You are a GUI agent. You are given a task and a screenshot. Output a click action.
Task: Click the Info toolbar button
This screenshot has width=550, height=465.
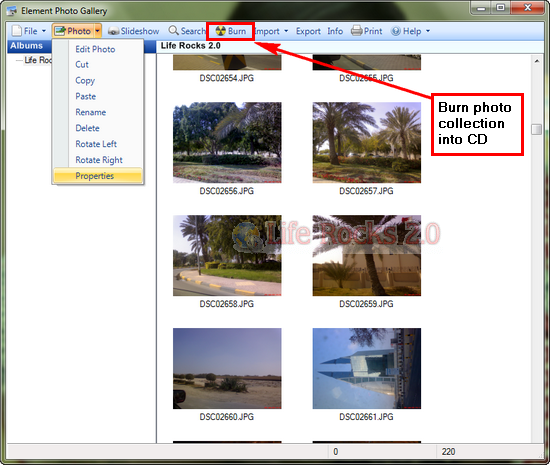335,31
